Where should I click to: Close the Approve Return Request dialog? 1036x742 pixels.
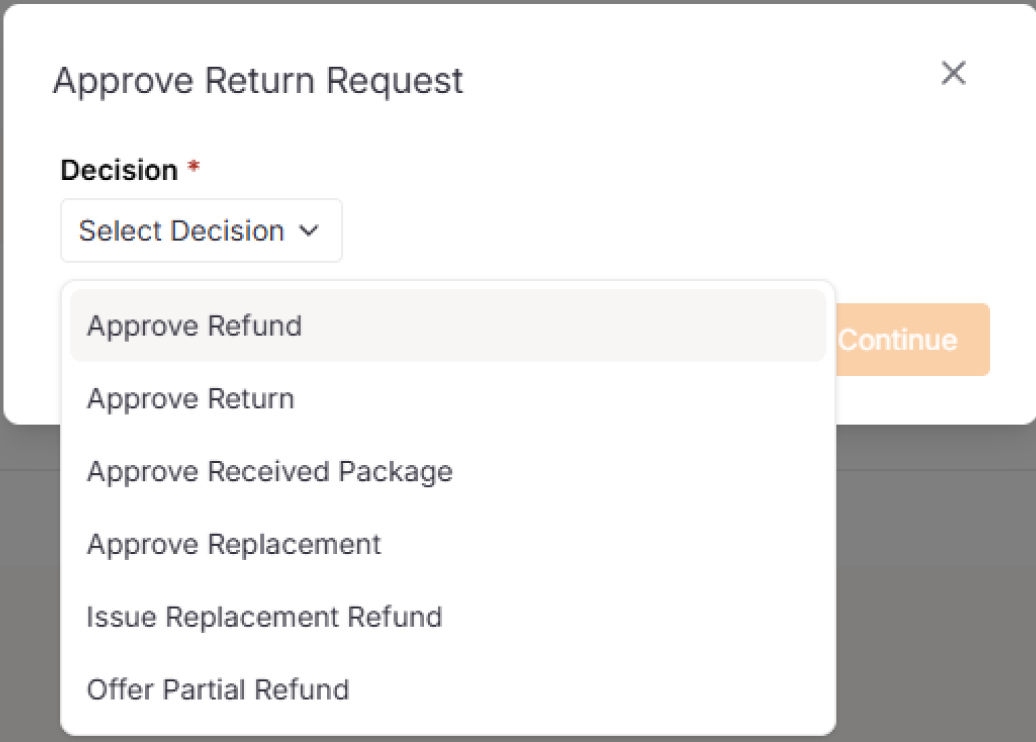pos(953,73)
